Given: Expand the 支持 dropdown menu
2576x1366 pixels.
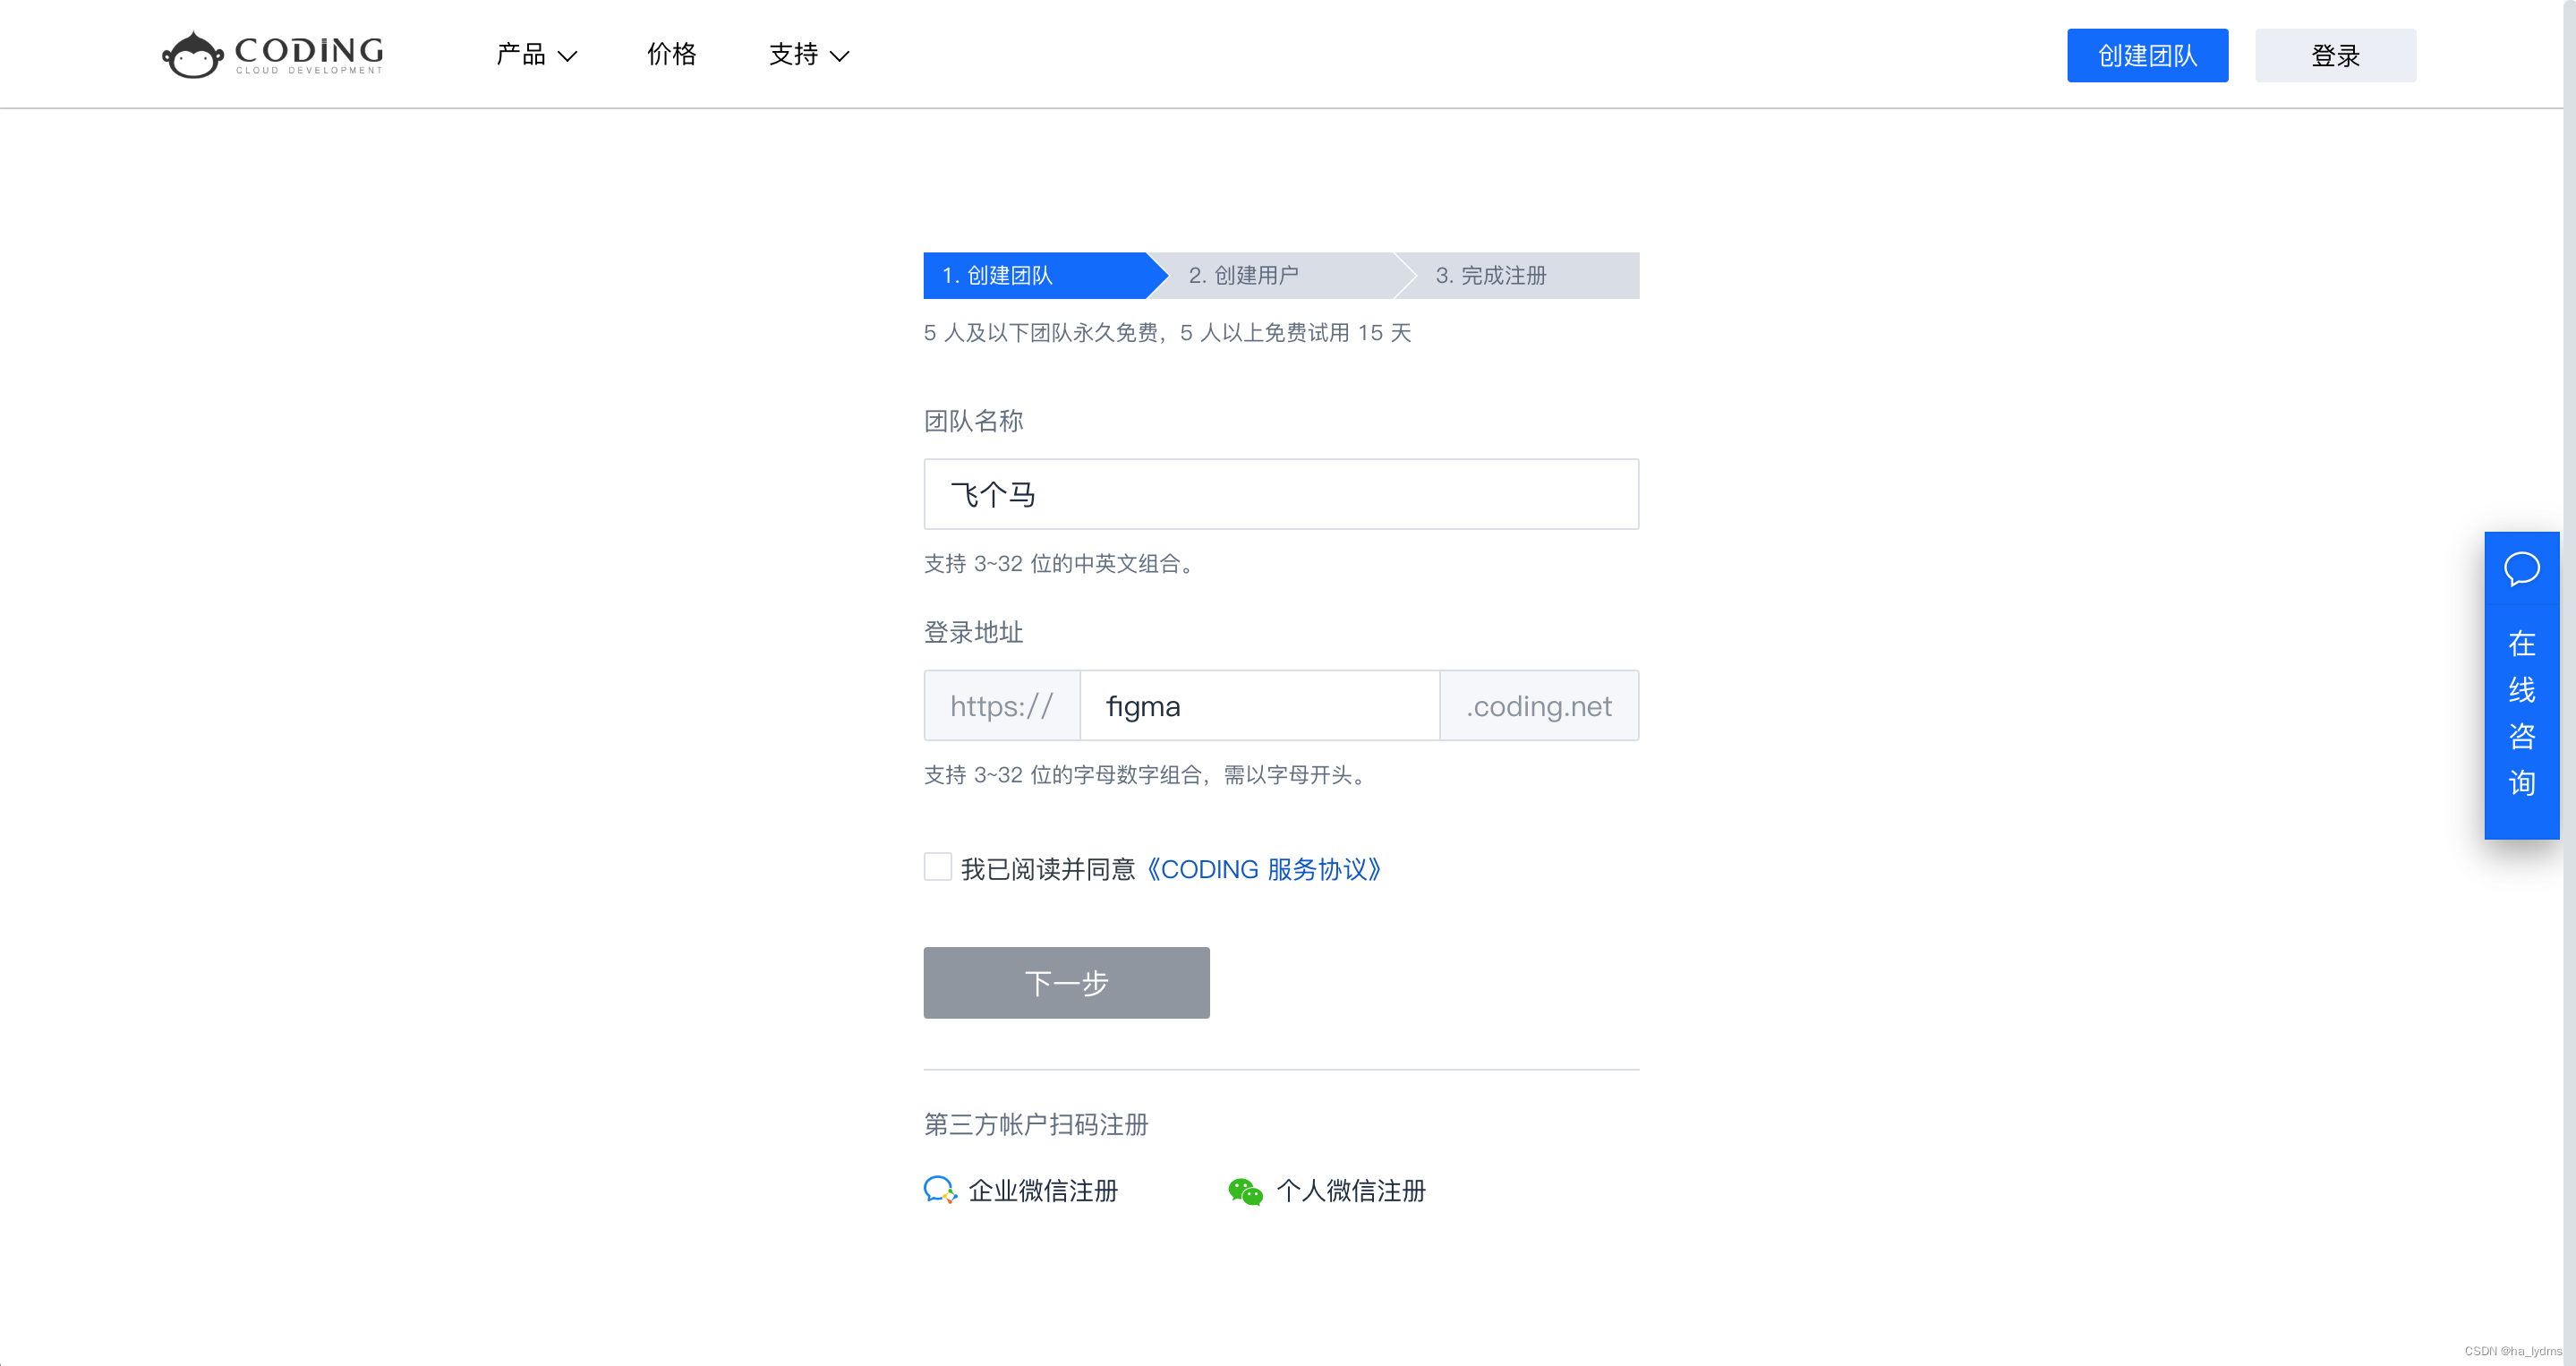Looking at the screenshot, I should pos(808,55).
